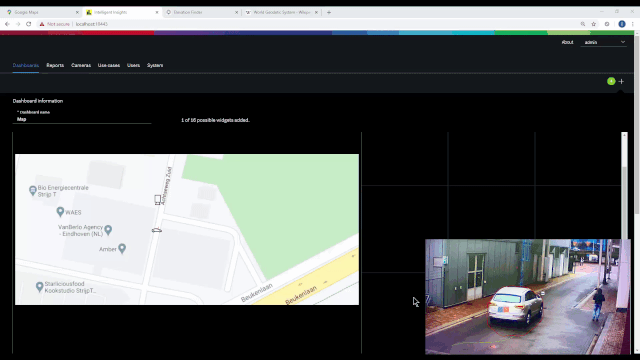
Task: Expand the admin user dropdown
Action: click(x=604, y=42)
